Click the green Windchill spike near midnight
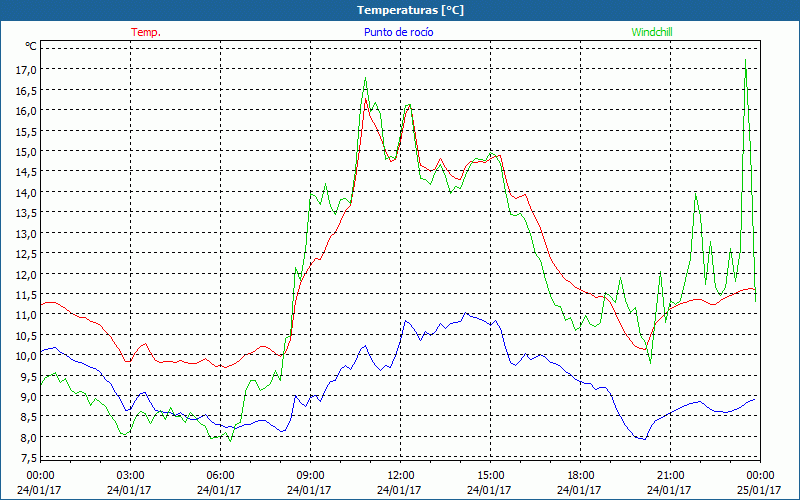 pyautogui.click(x=746, y=60)
